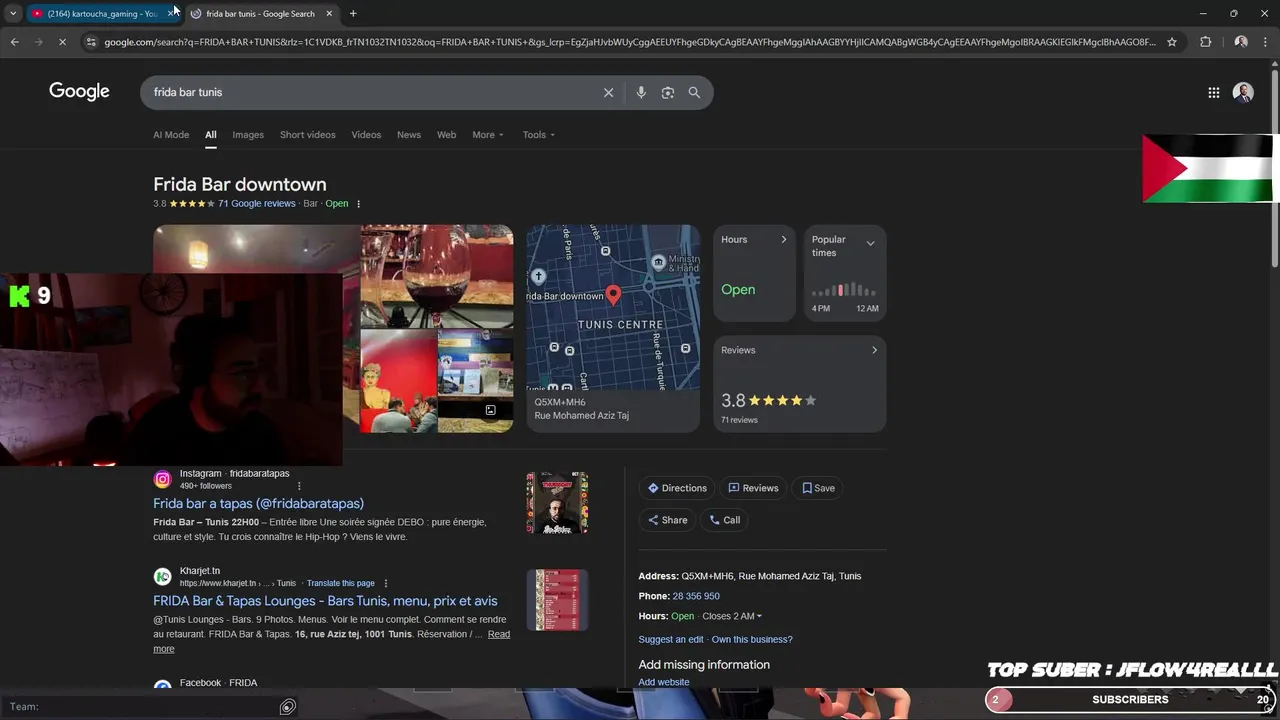Click the Share button
This screenshot has height=720, width=1280.
point(667,520)
